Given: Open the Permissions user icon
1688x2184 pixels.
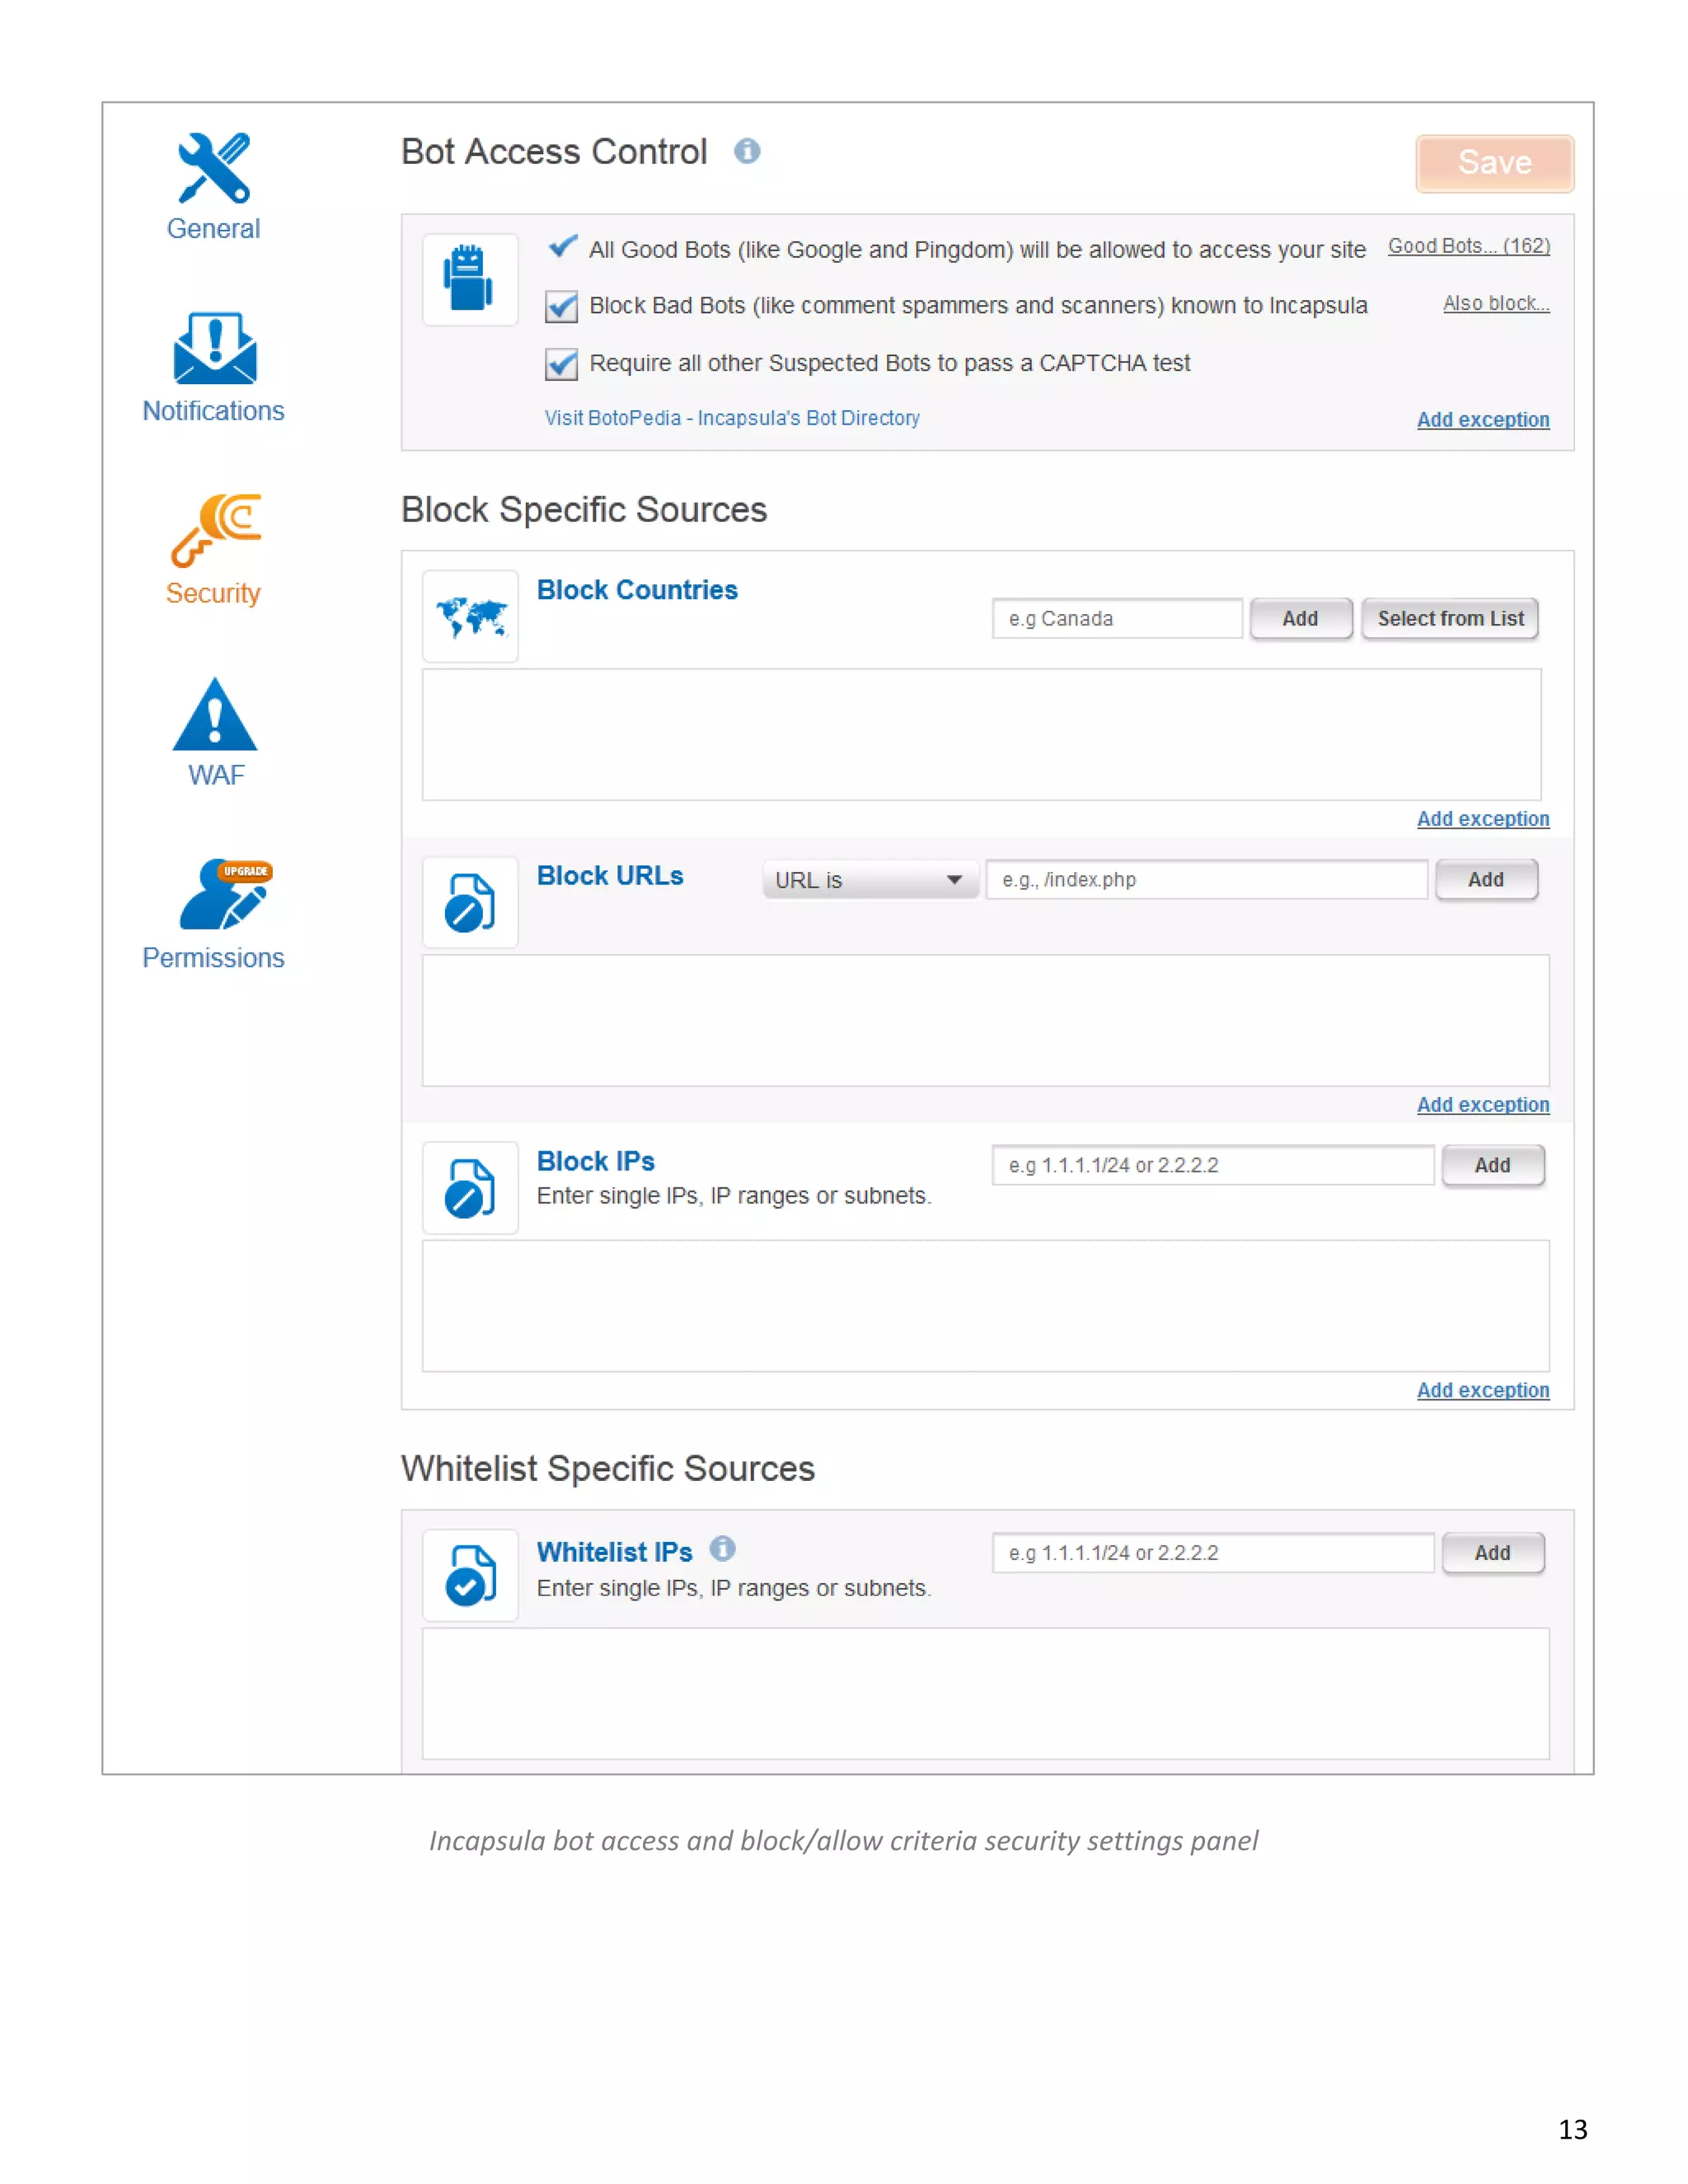Looking at the screenshot, I should tap(225, 894).
